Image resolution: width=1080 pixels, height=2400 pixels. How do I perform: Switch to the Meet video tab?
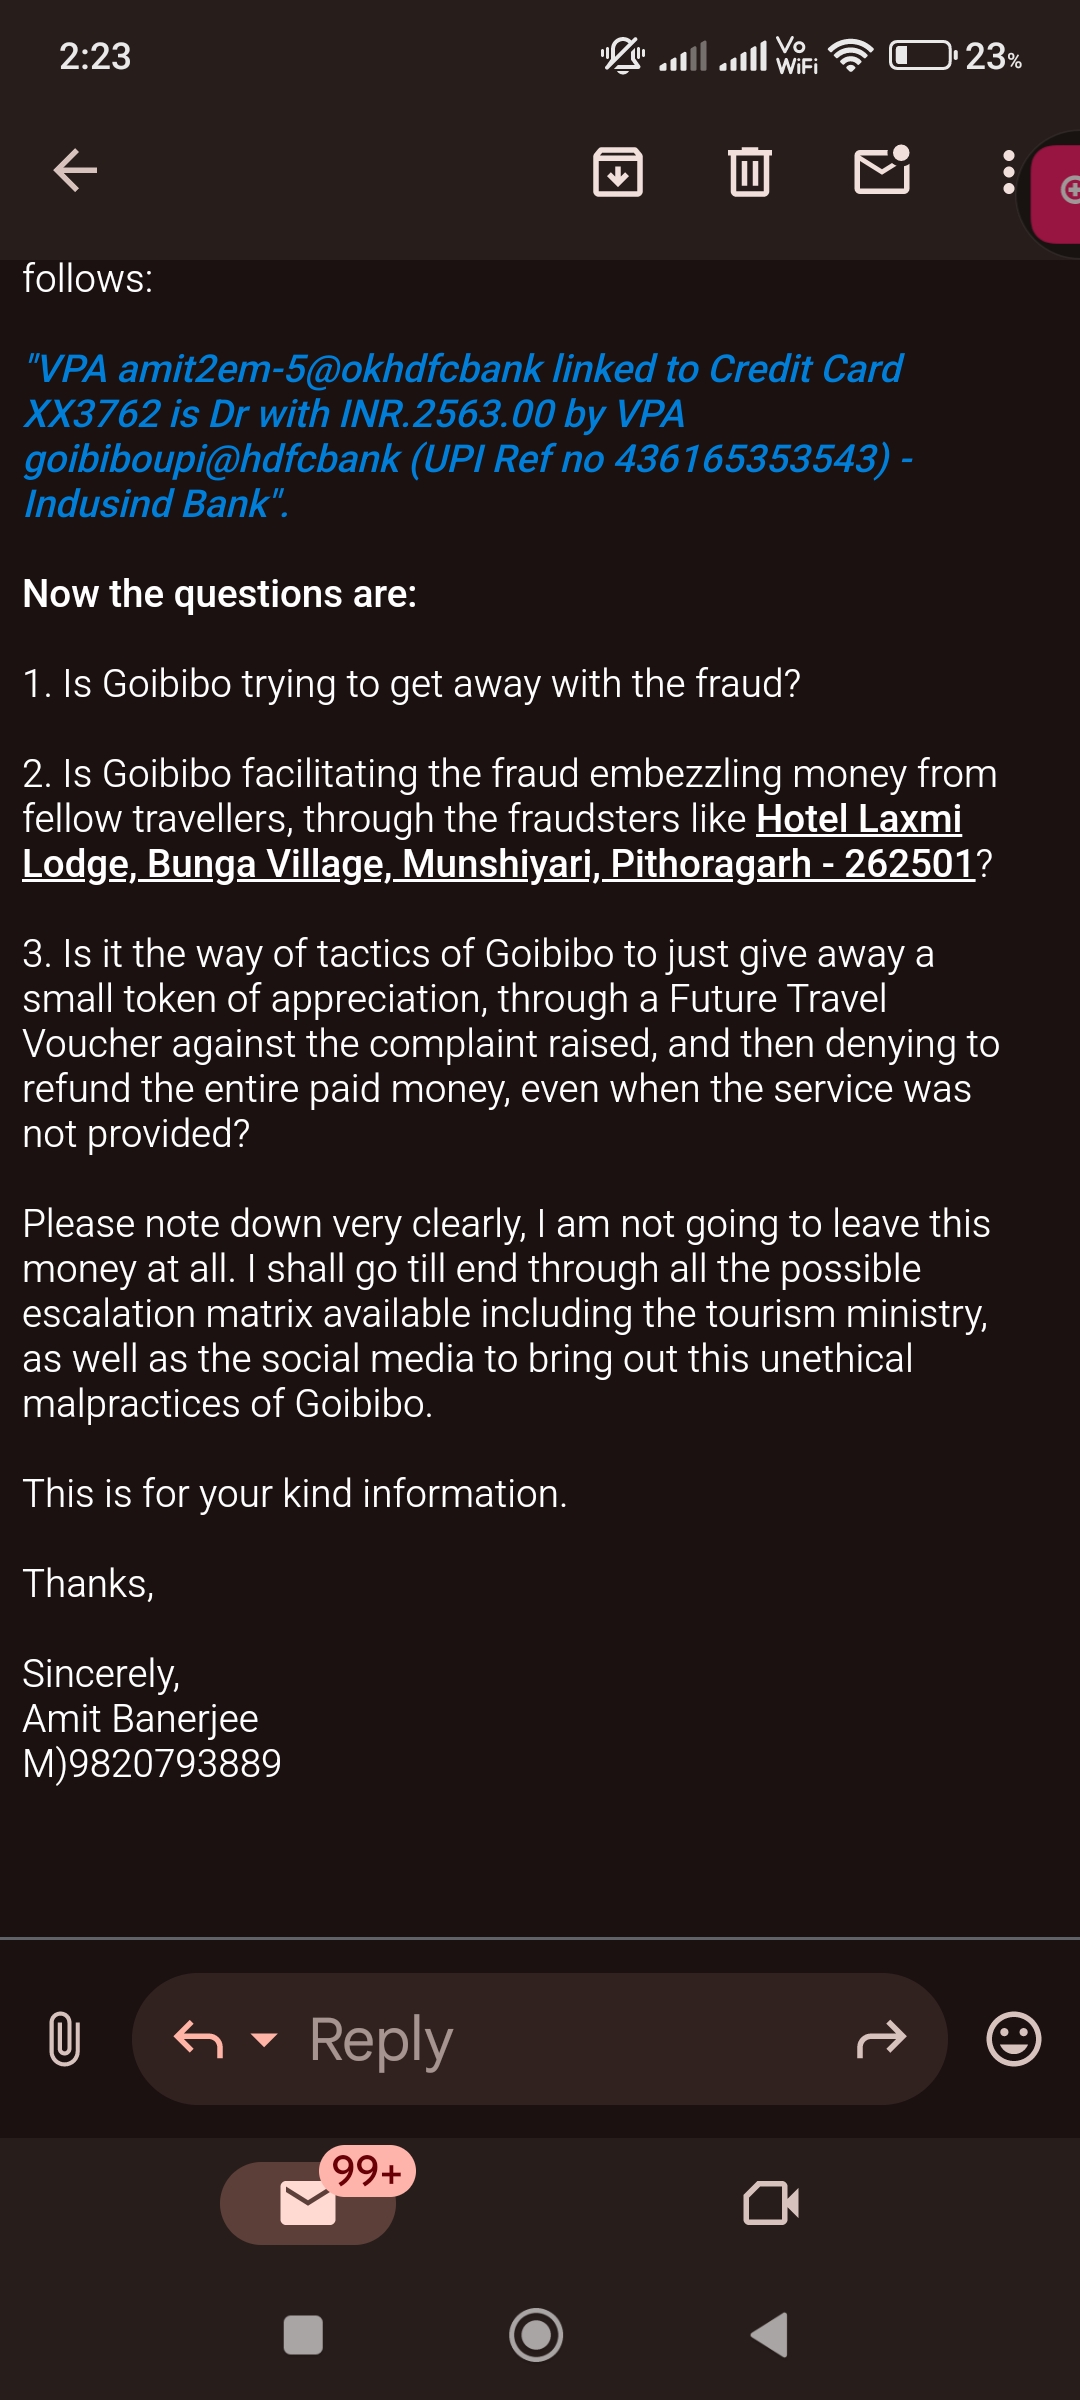click(771, 2203)
